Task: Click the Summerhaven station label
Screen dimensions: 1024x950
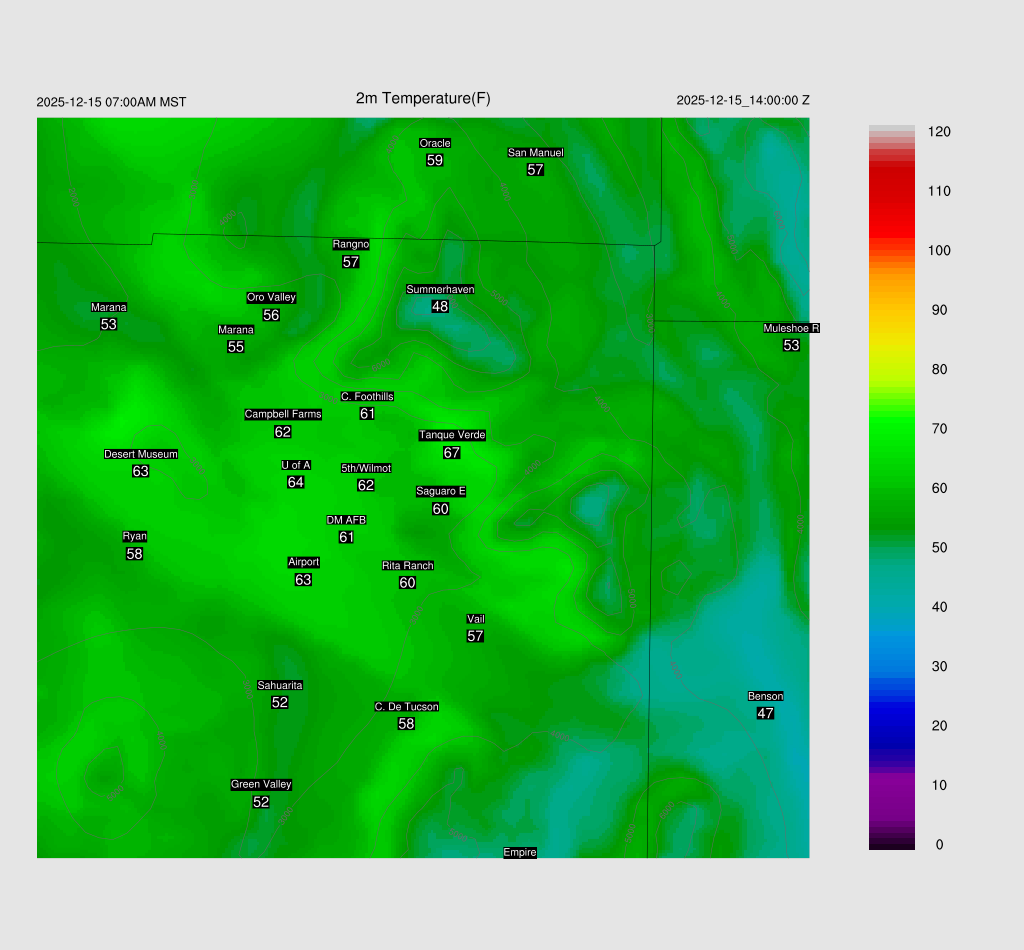Action: tap(440, 289)
